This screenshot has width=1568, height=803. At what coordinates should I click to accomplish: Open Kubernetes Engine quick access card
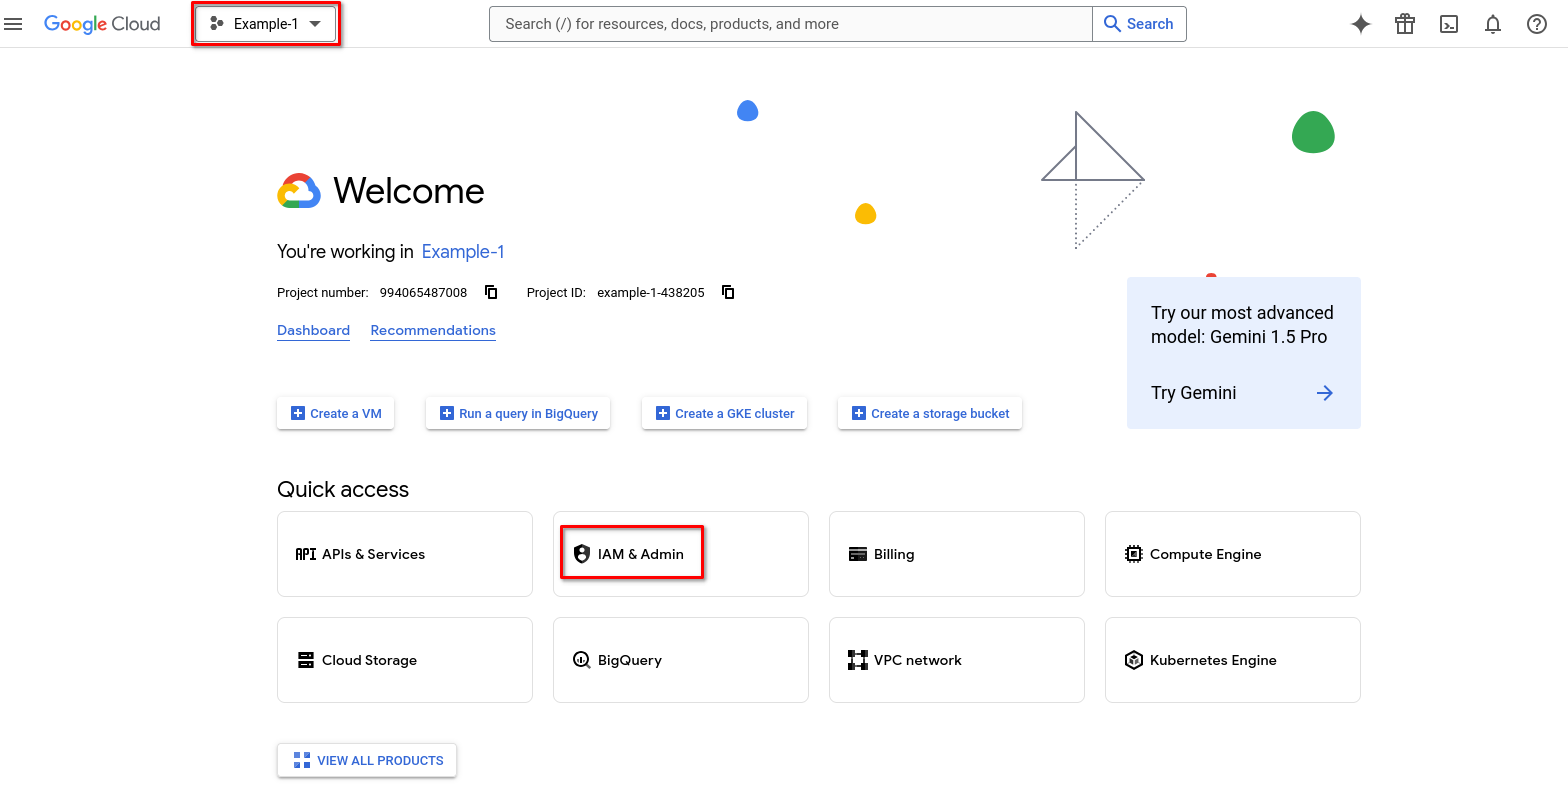pyautogui.click(x=1233, y=660)
